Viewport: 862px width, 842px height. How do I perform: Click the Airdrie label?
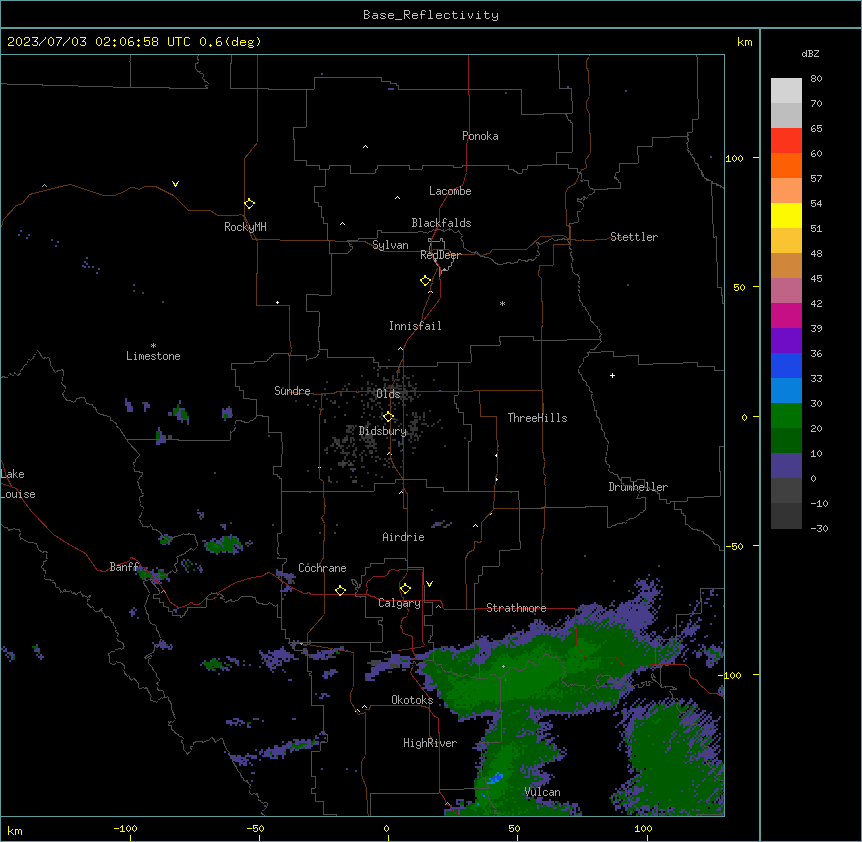(x=404, y=537)
